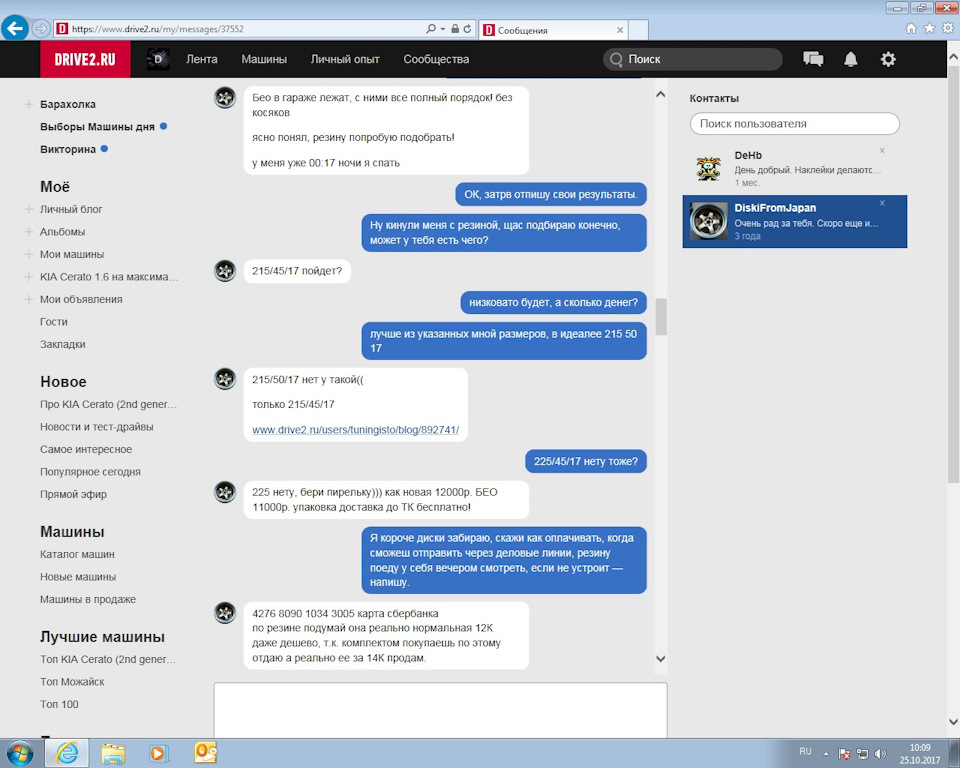Open the Закладки sidebar link
Viewport: 960px width, 768px height.
tap(62, 344)
